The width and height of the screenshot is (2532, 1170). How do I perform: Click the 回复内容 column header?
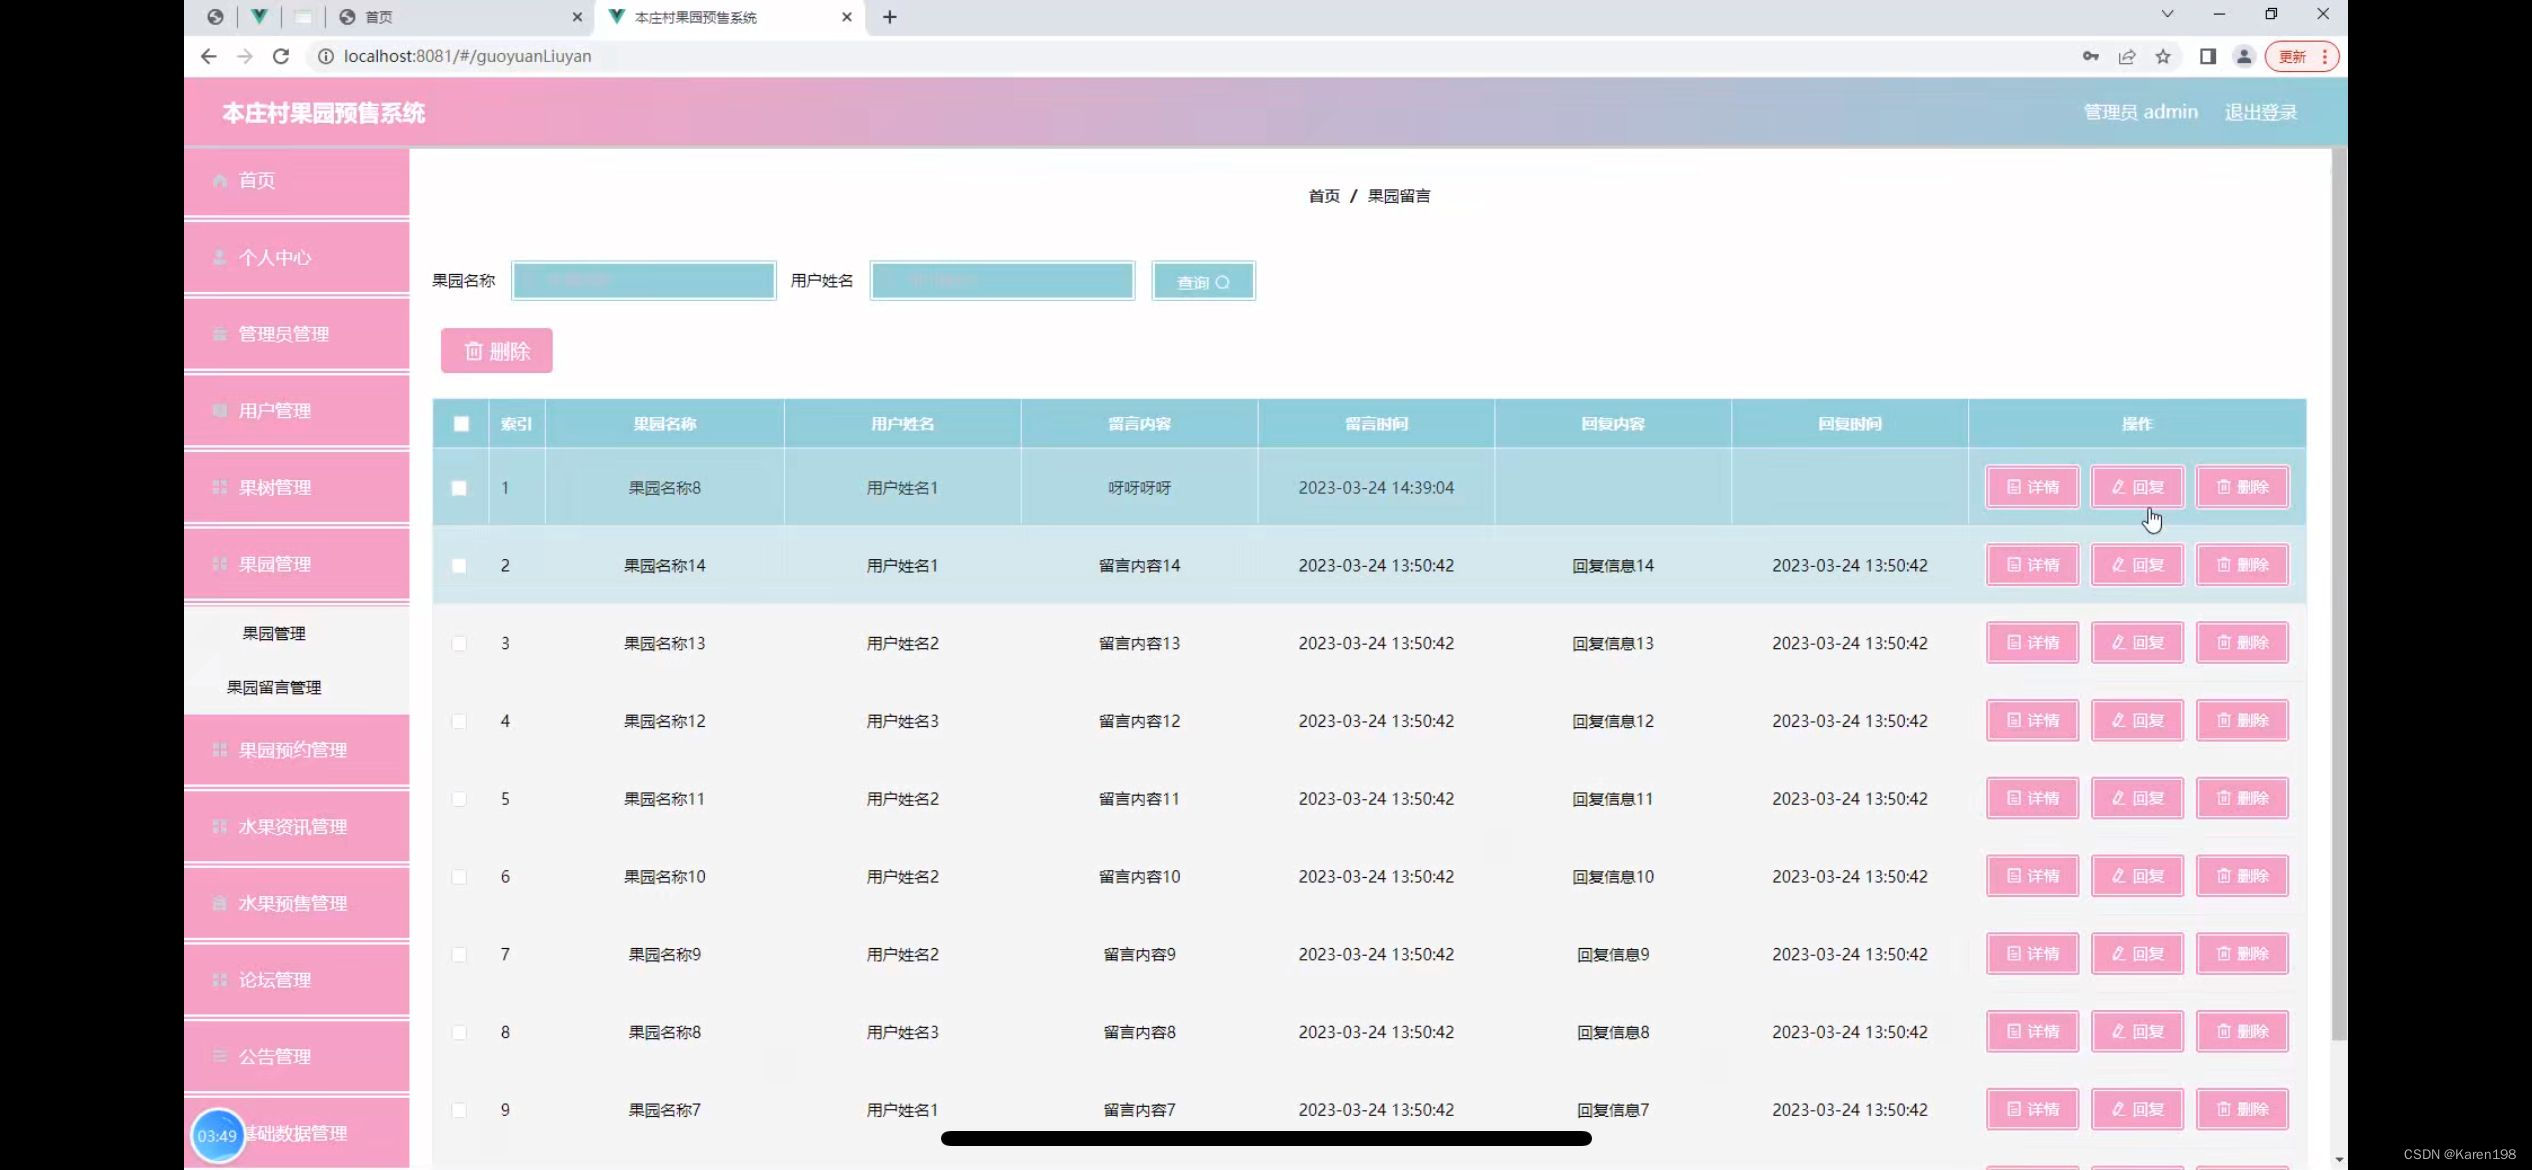click(1612, 424)
